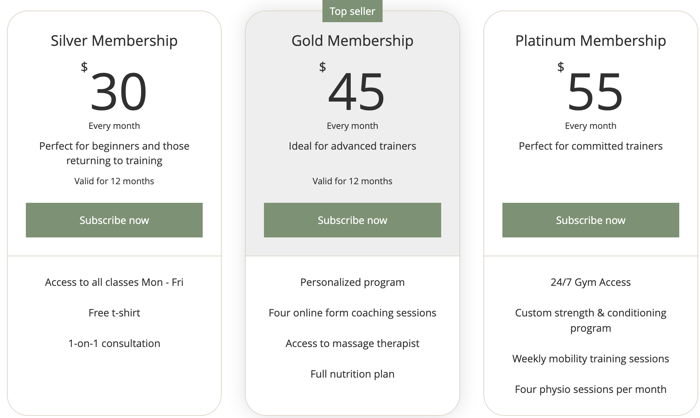This screenshot has height=418, width=700.
Task: Click 'Access to all classes Mon - Fri'
Action: click(114, 282)
